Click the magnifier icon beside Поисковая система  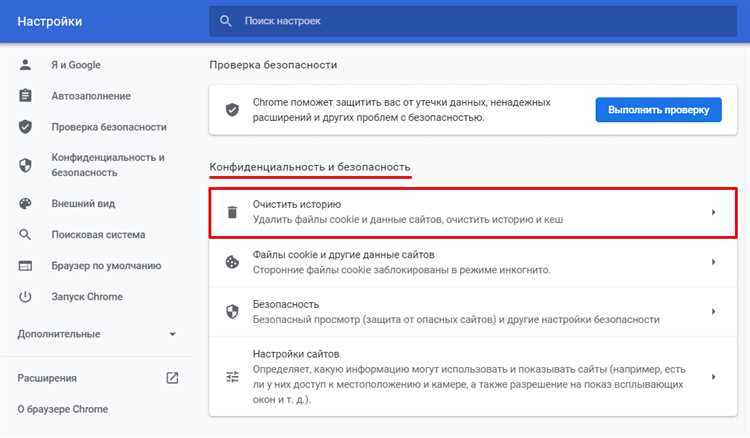[x=25, y=234]
